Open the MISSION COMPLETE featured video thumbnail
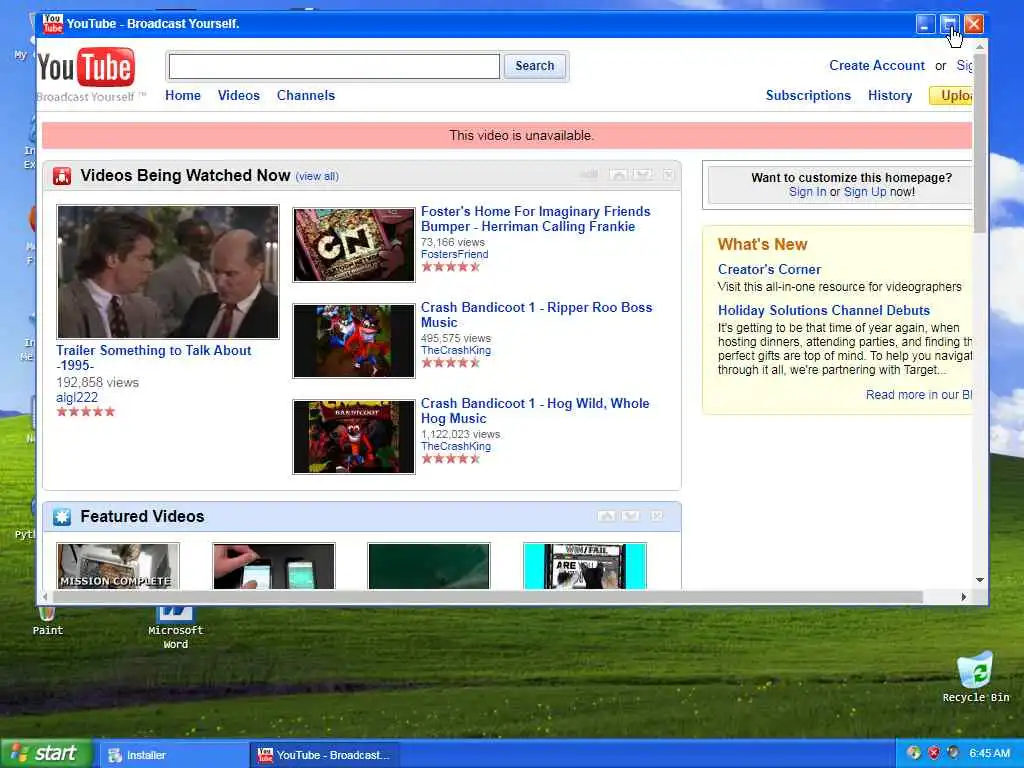Image resolution: width=1024 pixels, height=768 pixels. pyautogui.click(x=118, y=566)
